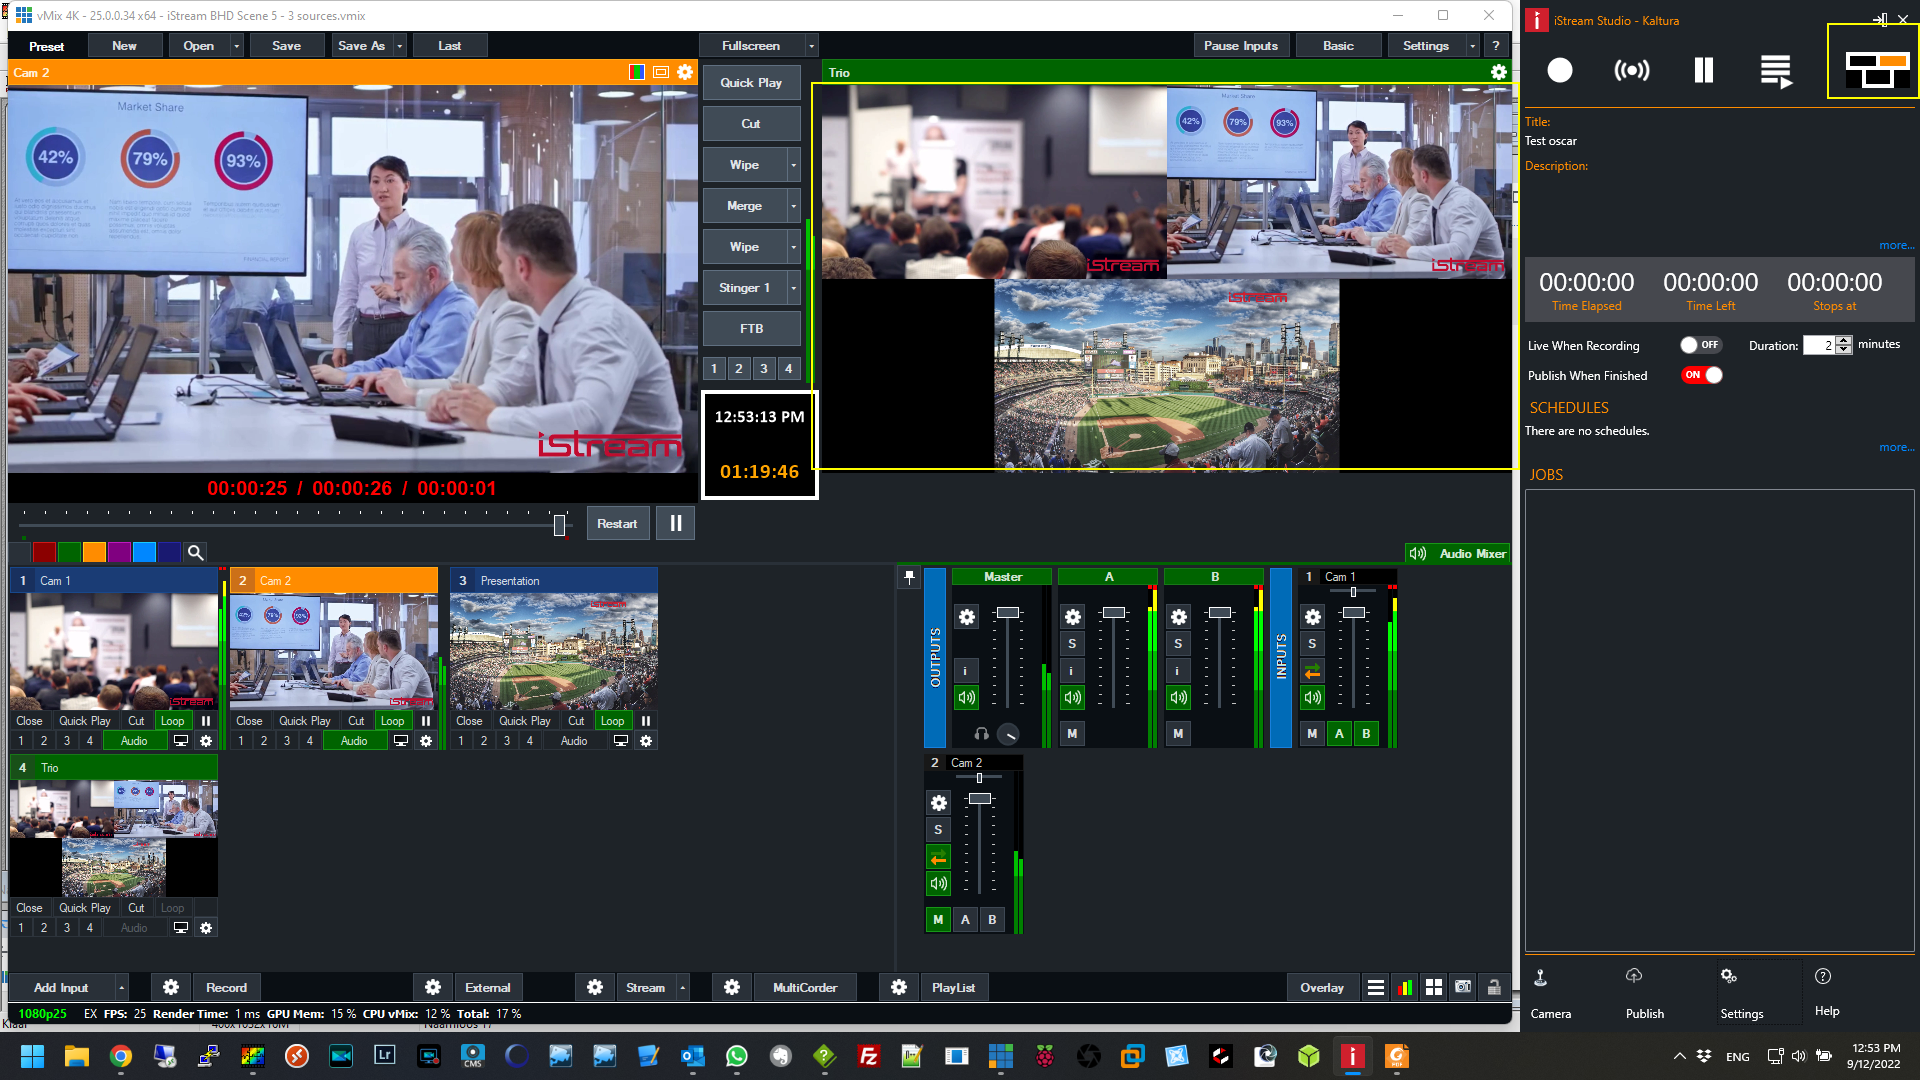
Task: Open the iStream playlist queue icon
Action: pos(1776,71)
